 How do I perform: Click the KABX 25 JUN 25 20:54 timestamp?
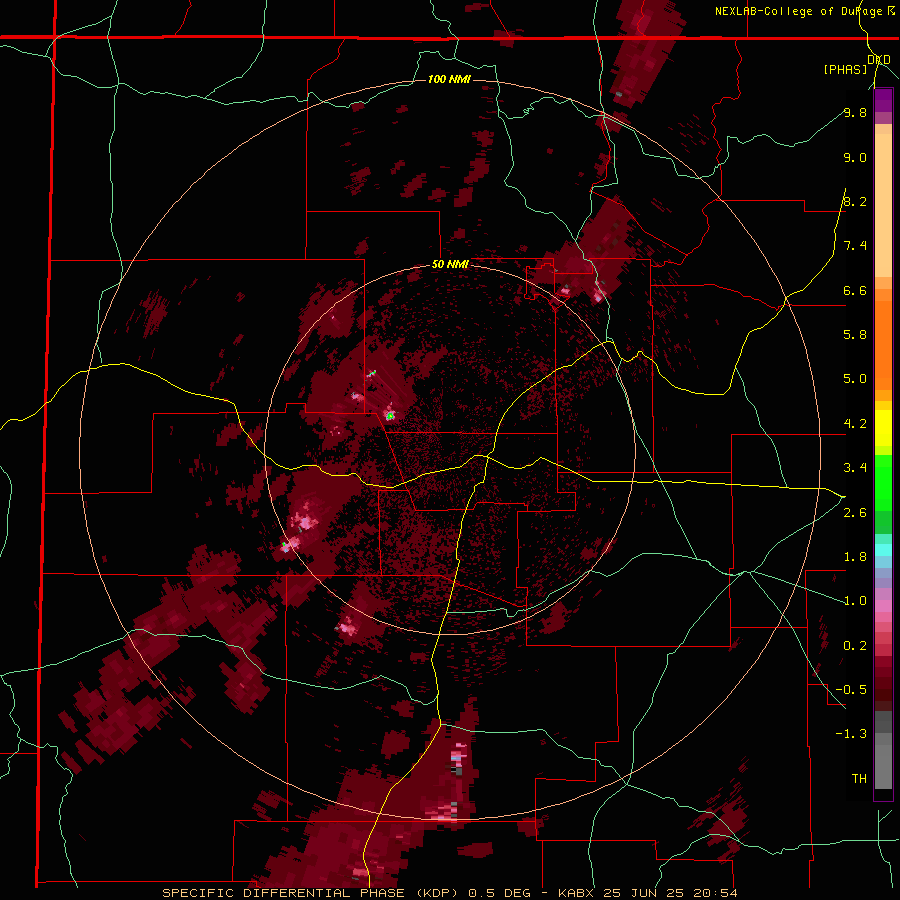tap(647, 893)
